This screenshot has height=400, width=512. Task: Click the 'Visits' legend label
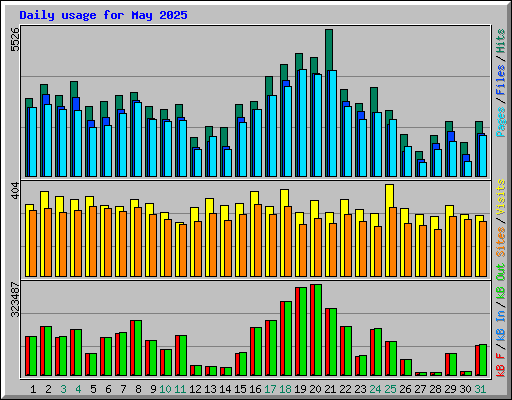[501, 197]
